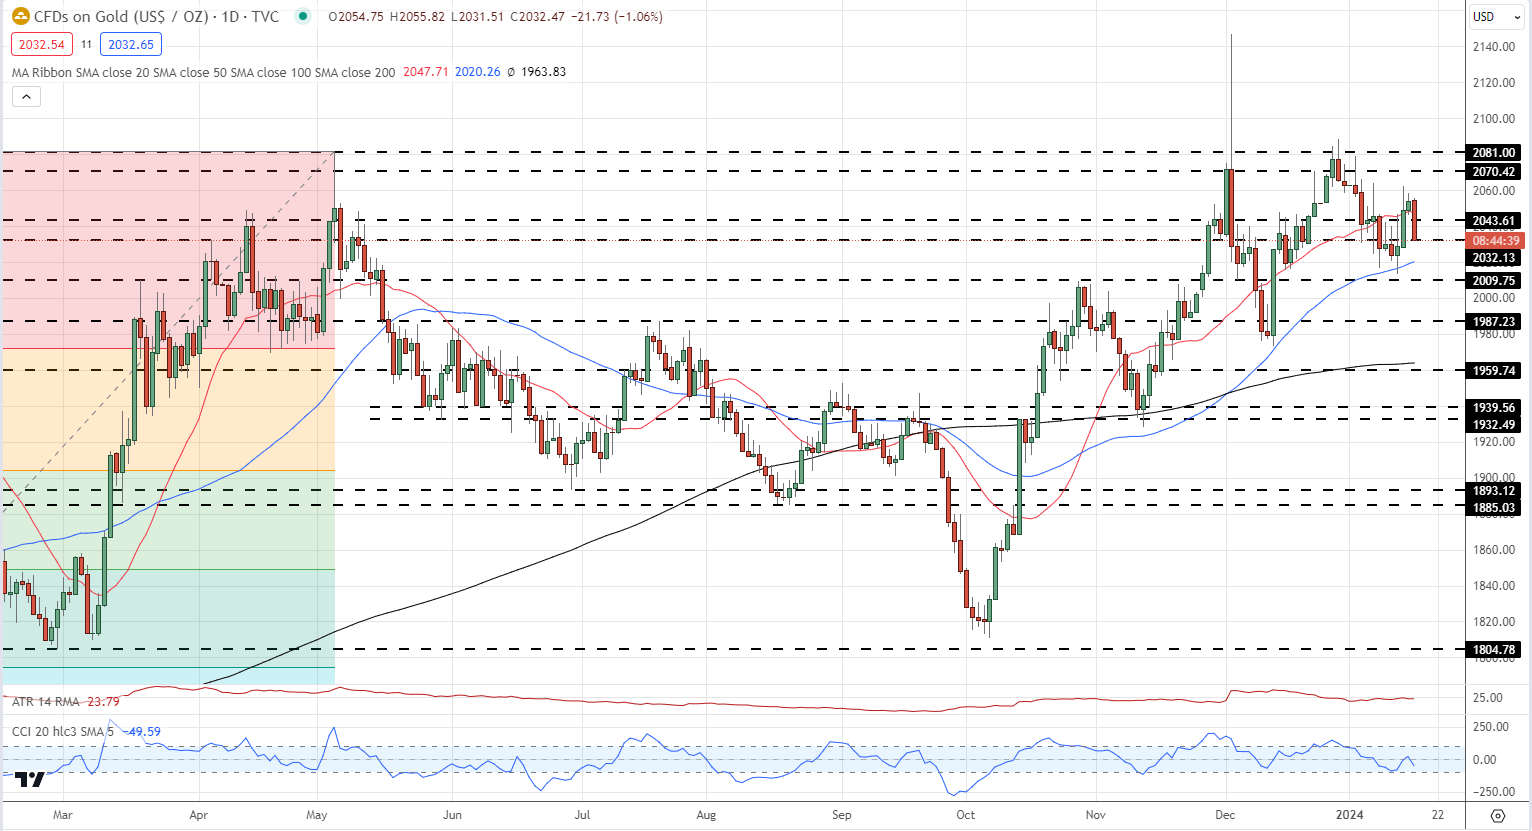Click the May label on the time axis
Viewport: 1532px width, 831px height.
click(317, 815)
